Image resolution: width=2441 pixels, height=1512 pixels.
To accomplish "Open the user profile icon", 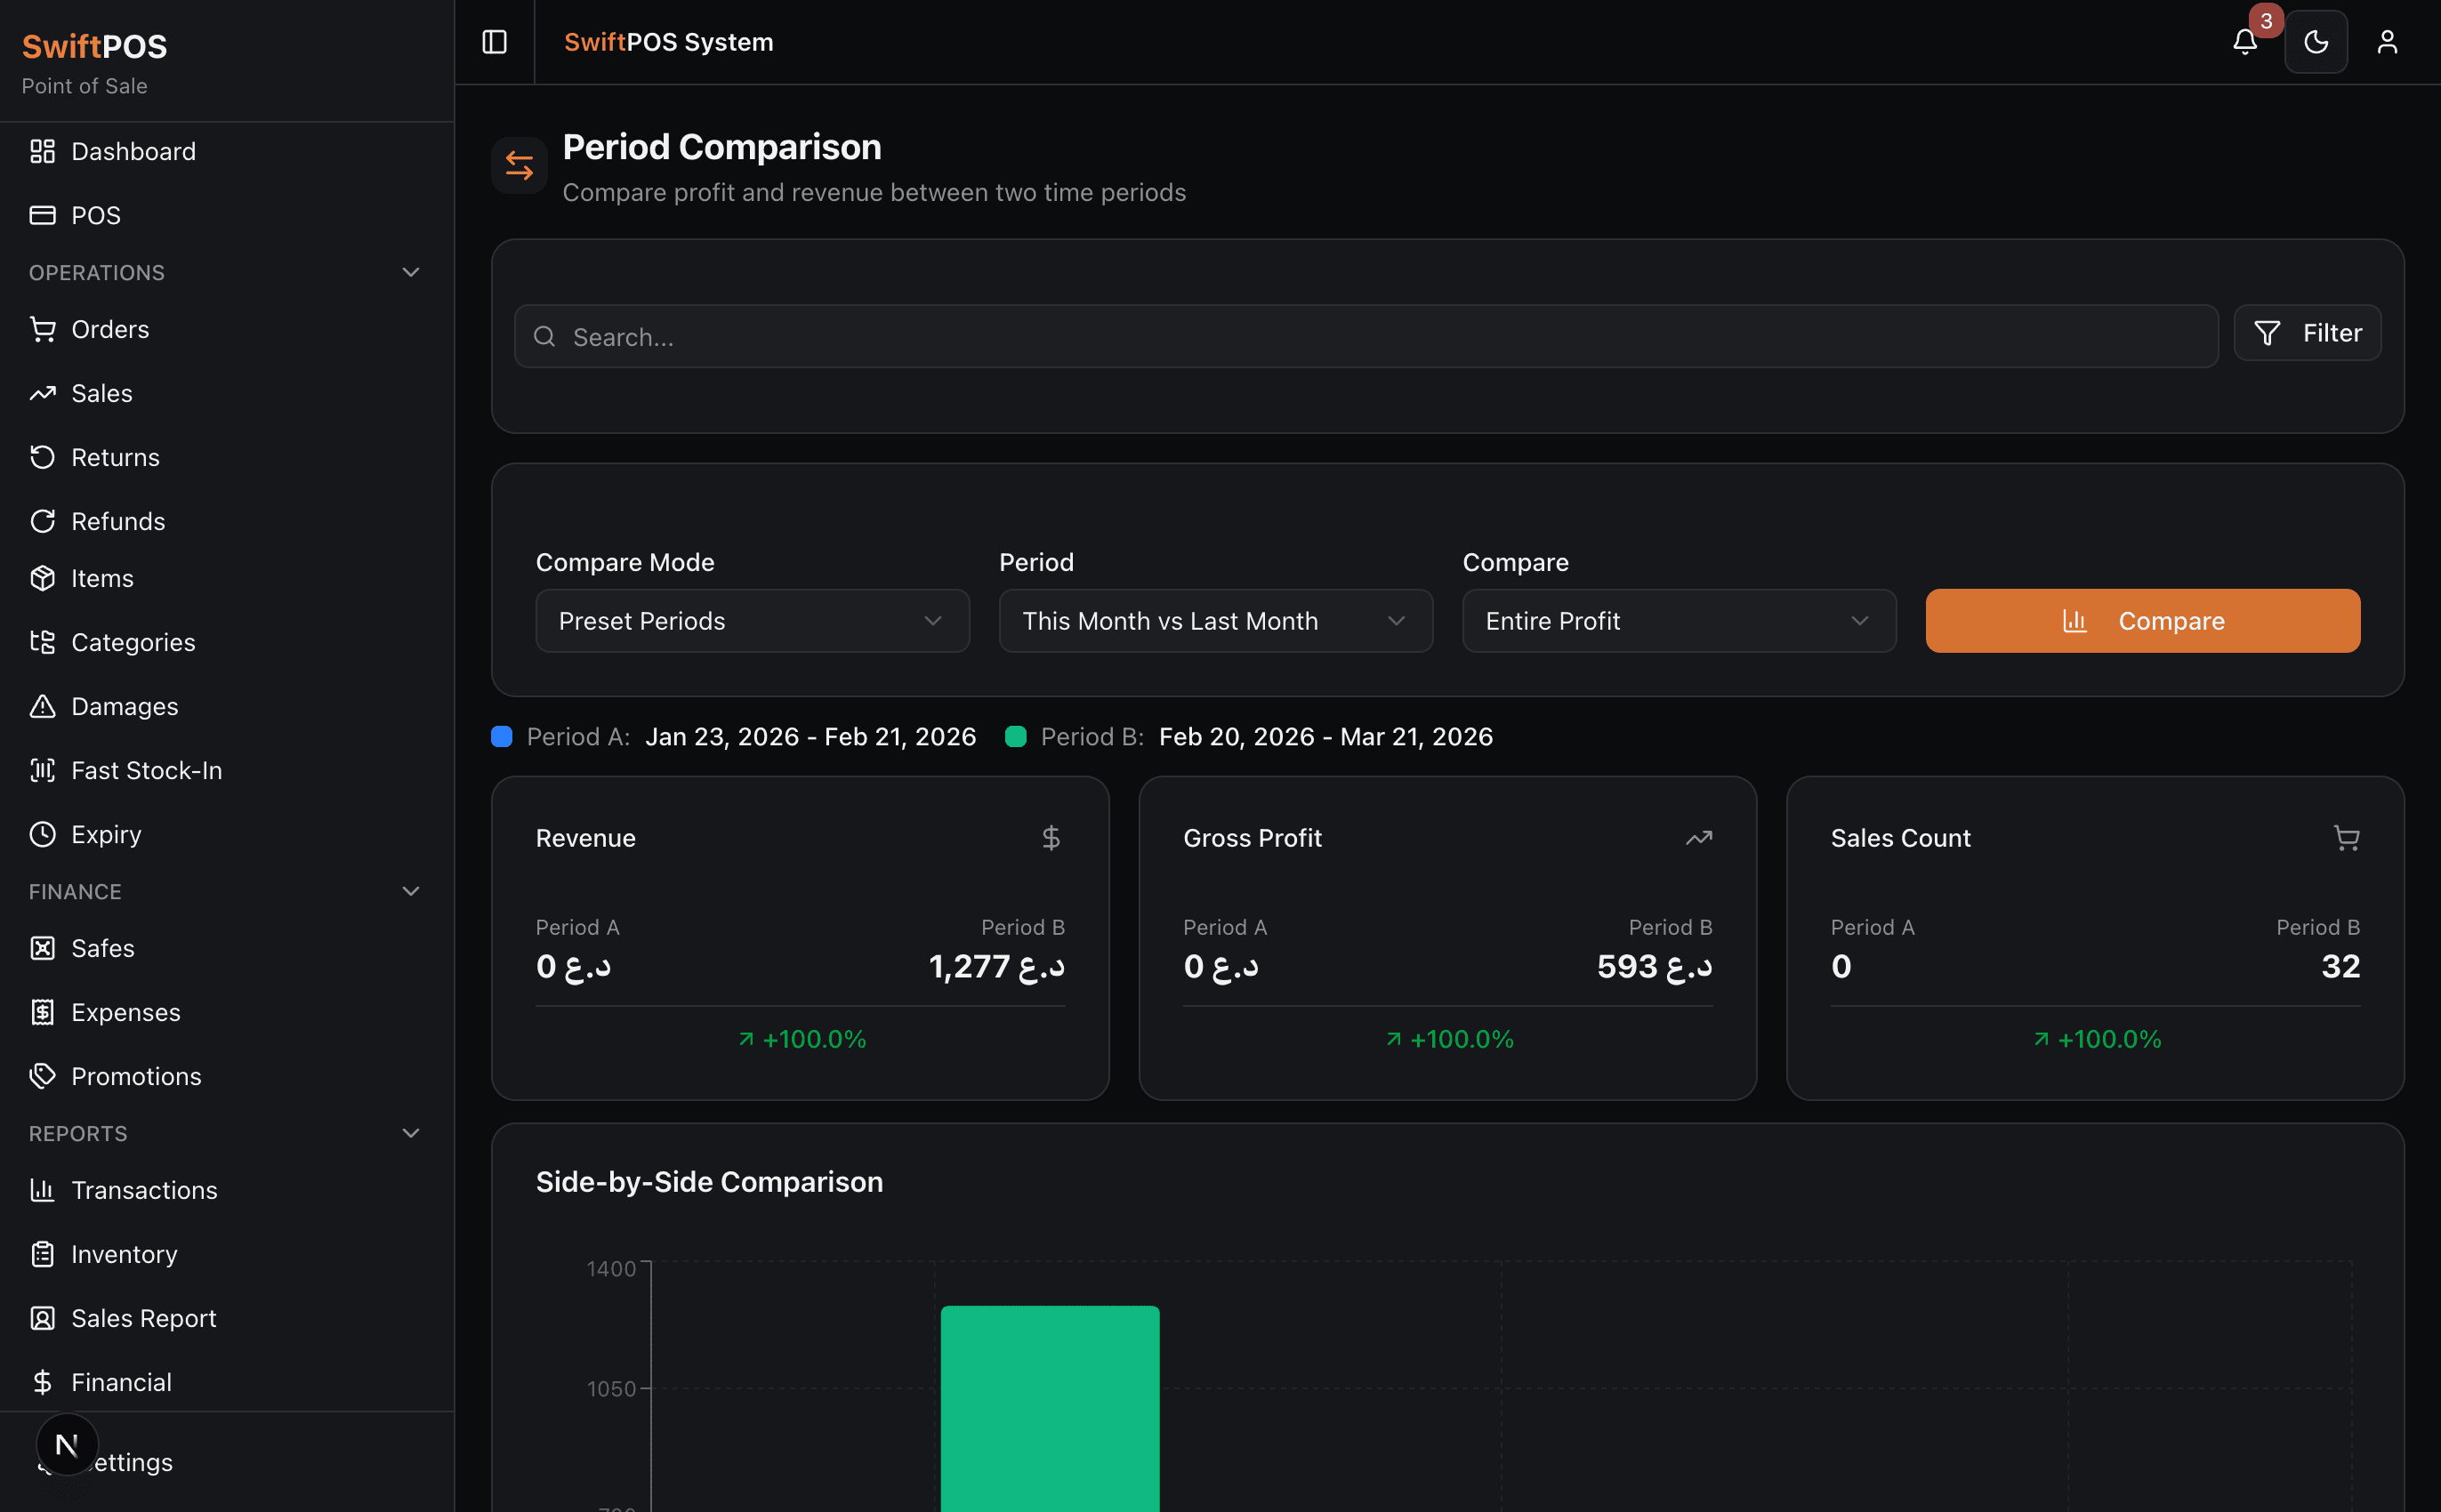I will (x=2386, y=42).
